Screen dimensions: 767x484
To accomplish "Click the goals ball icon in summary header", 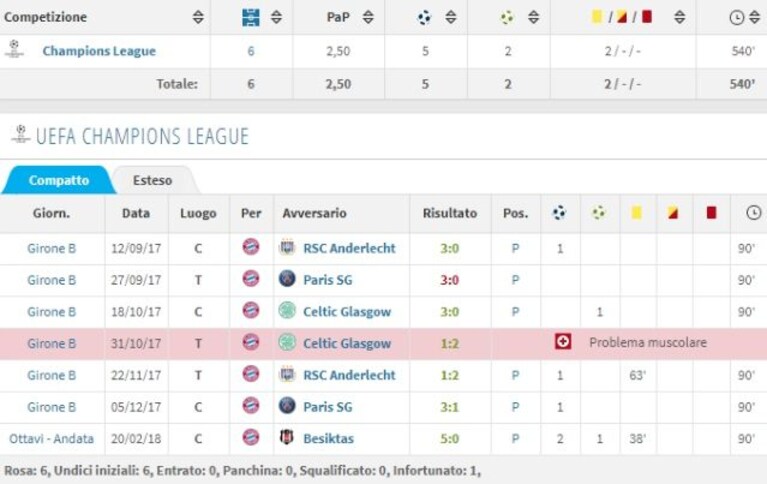I will click(x=424, y=18).
